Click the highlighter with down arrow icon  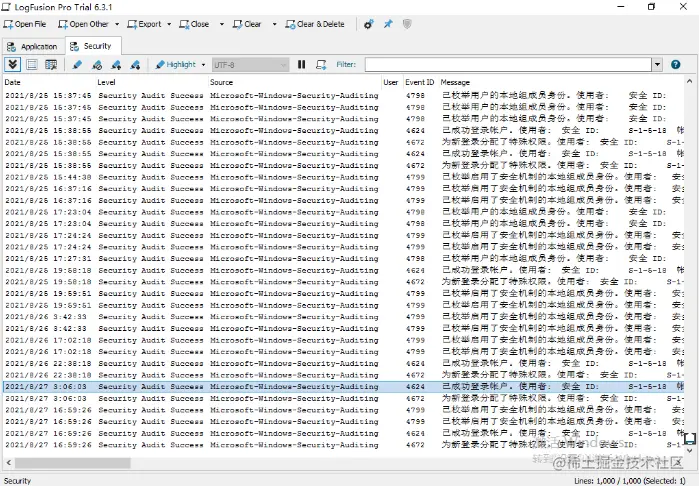135,65
